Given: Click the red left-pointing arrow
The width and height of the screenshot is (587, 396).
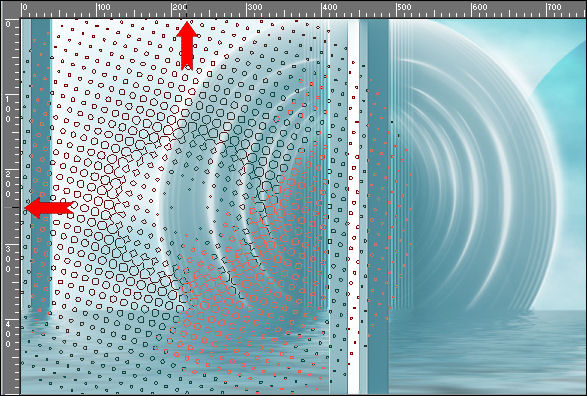Looking at the screenshot, I should pyautogui.click(x=49, y=208).
